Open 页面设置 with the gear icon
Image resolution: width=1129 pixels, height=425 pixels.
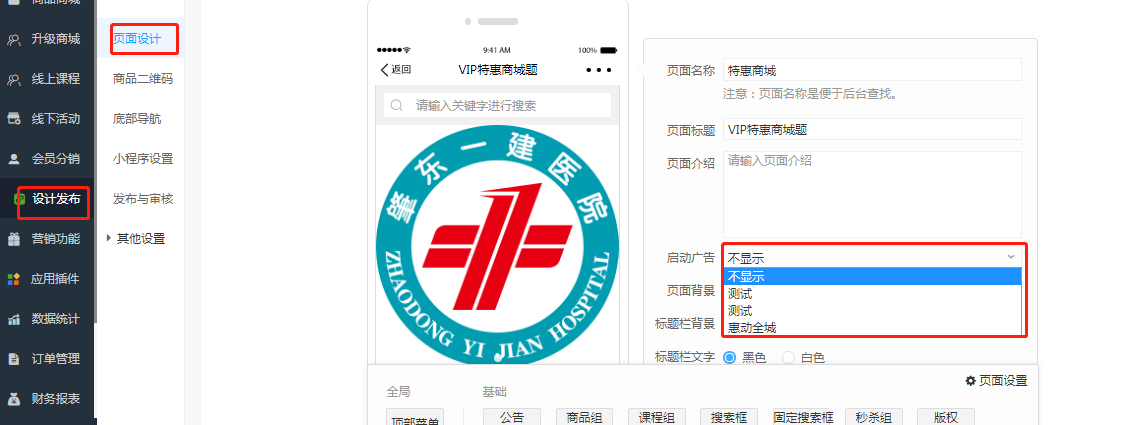pos(996,380)
